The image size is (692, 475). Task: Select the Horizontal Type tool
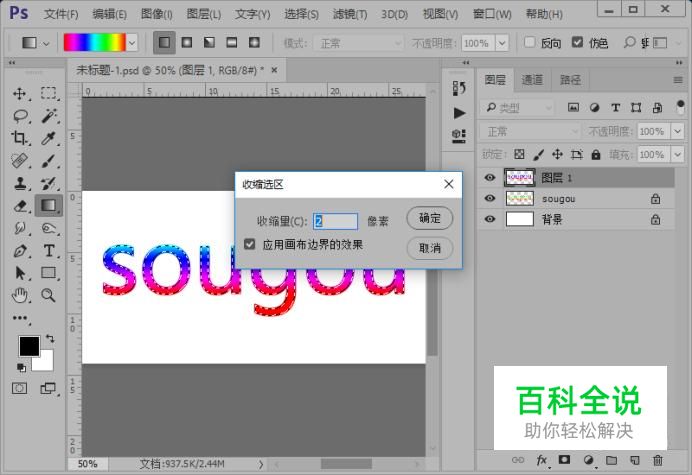tap(48, 251)
